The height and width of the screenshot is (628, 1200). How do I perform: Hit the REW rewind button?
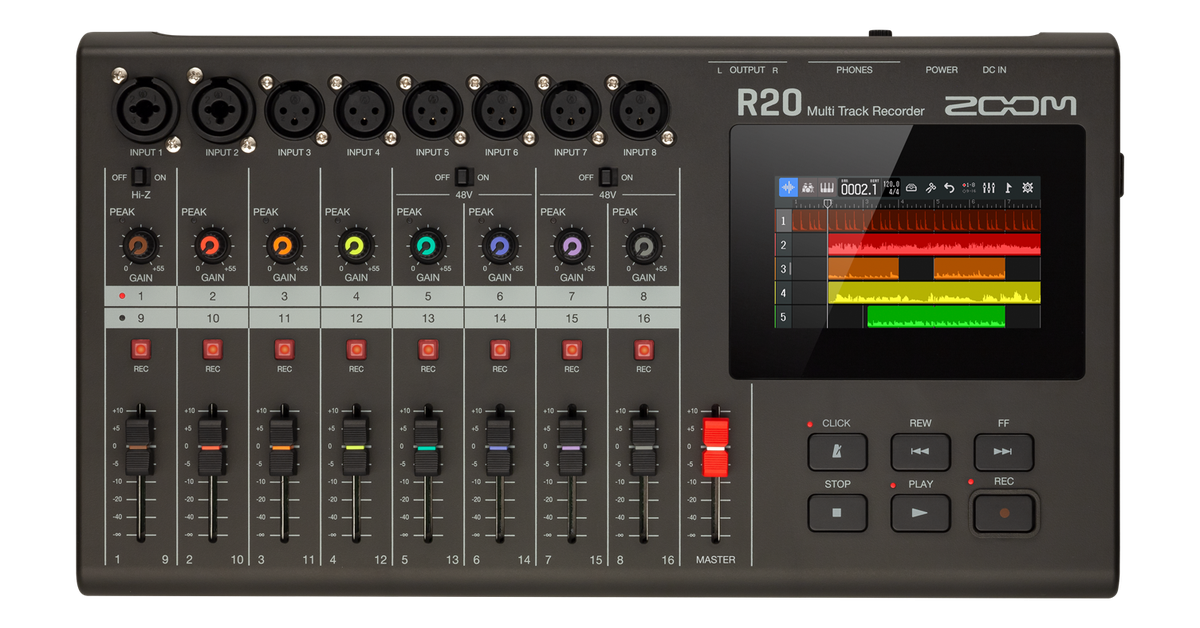tap(920, 452)
